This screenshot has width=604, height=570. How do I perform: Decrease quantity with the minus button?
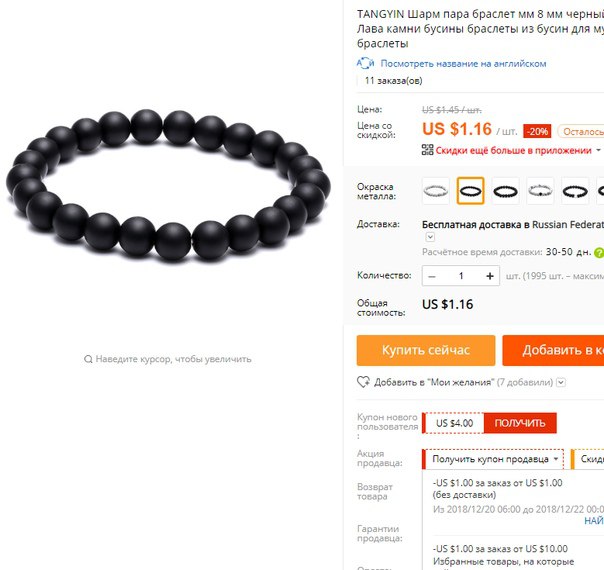[x=432, y=276]
